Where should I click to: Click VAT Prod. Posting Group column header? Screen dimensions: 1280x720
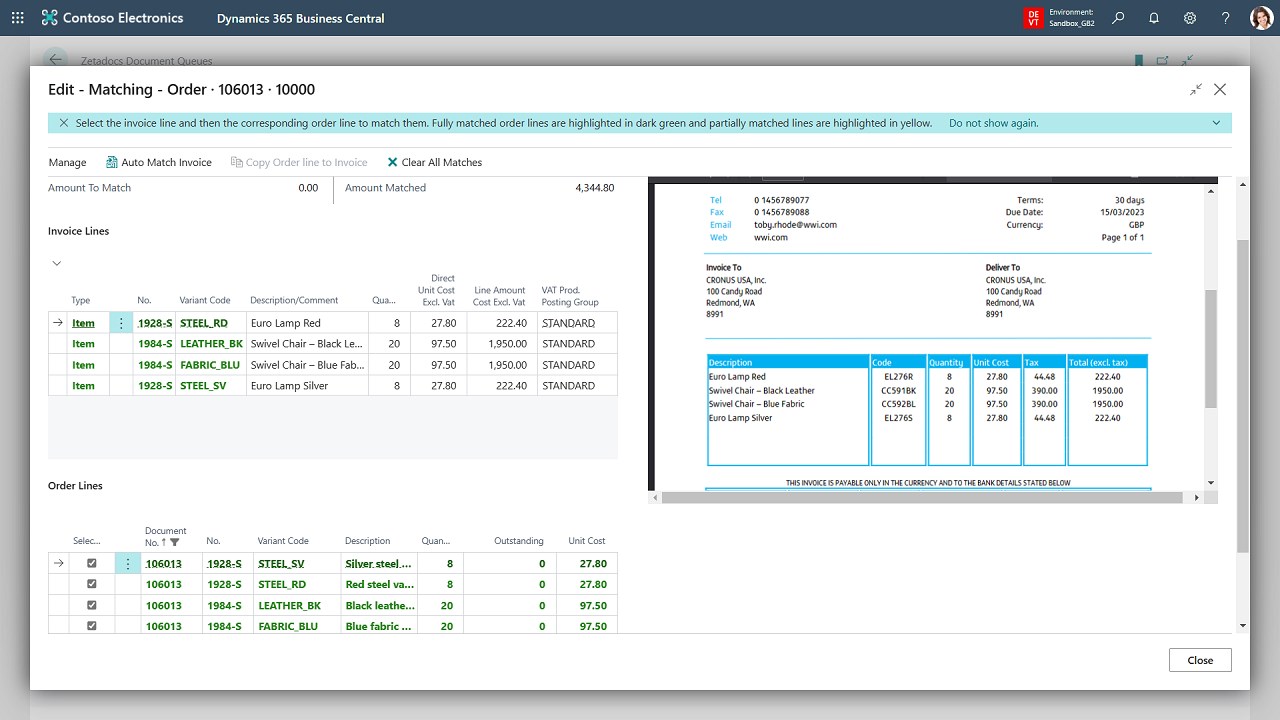coord(570,296)
